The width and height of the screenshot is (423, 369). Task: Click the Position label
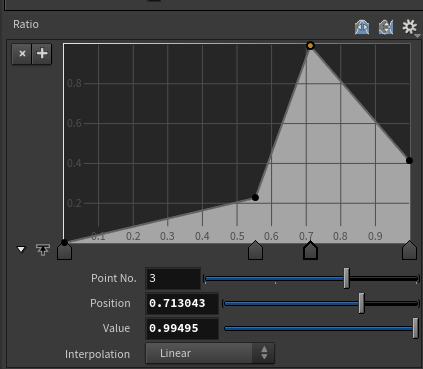(x=110, y=303)
